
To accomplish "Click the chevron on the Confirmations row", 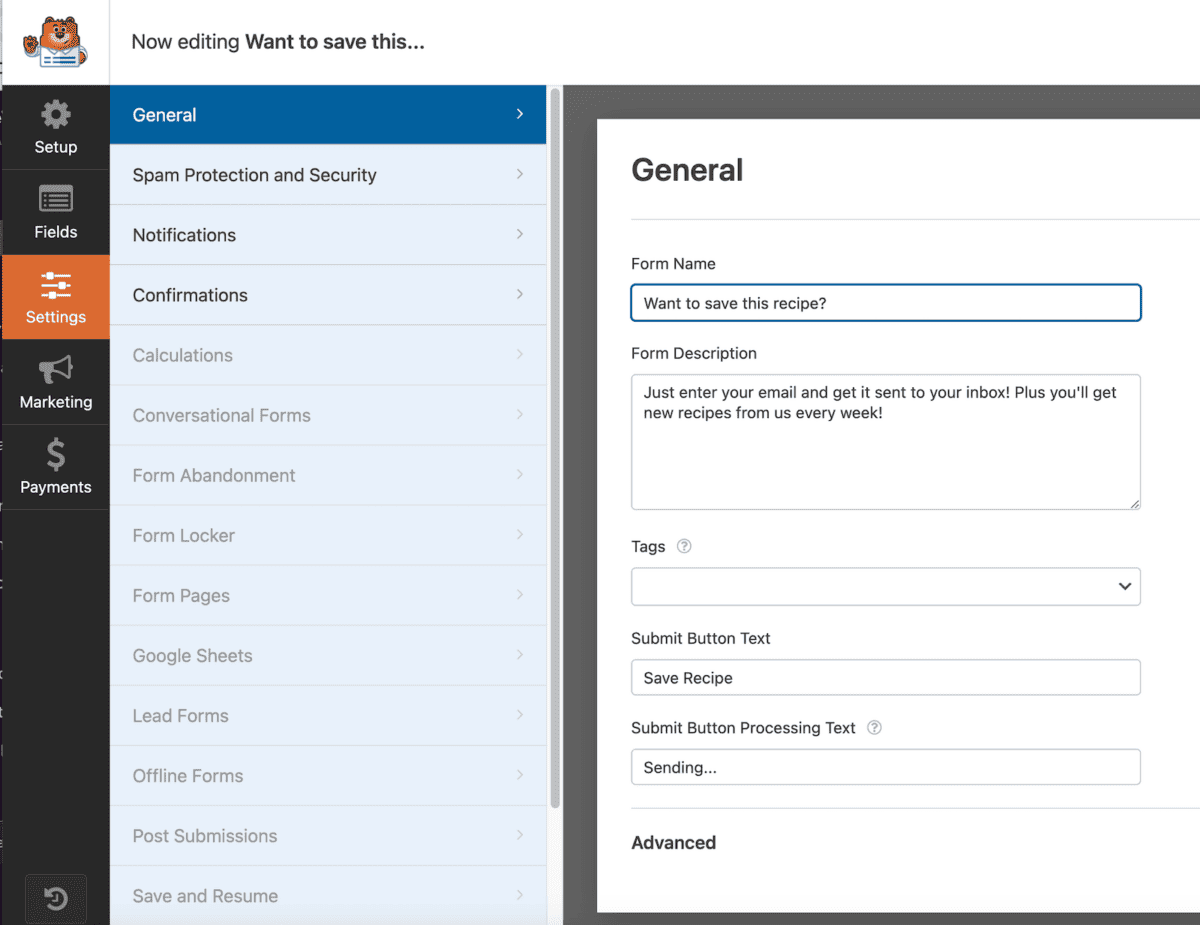I will click(x=520, y=294).
